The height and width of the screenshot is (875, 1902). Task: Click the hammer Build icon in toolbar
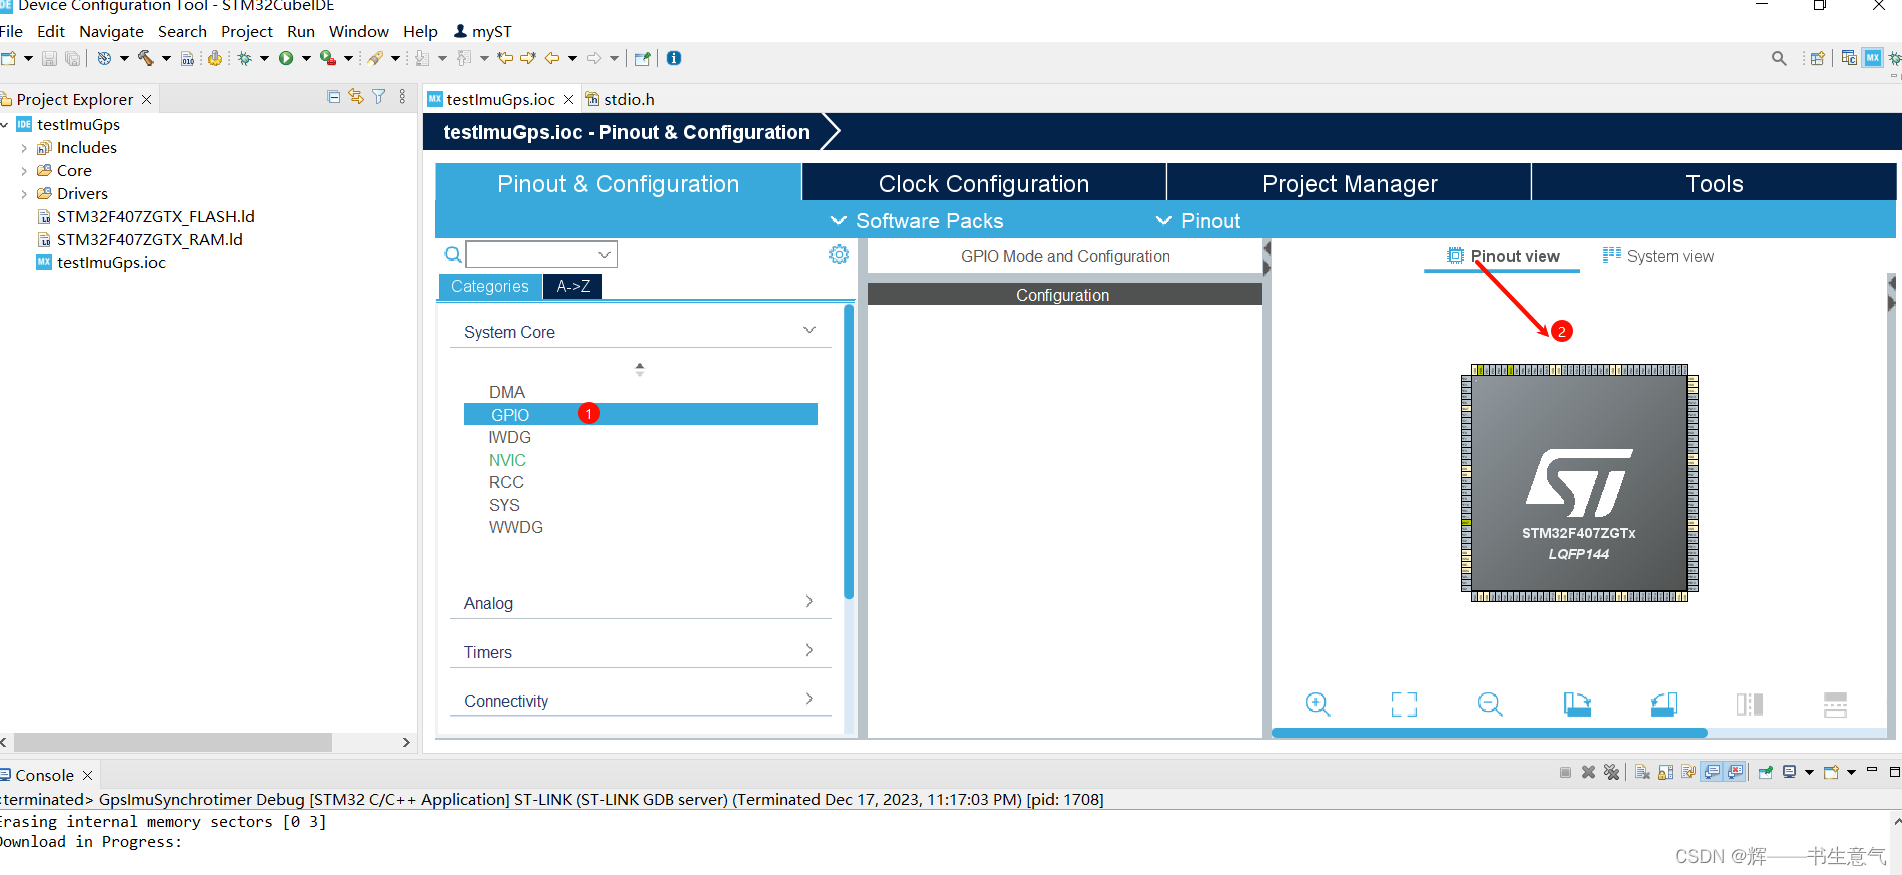coord(146,58)
